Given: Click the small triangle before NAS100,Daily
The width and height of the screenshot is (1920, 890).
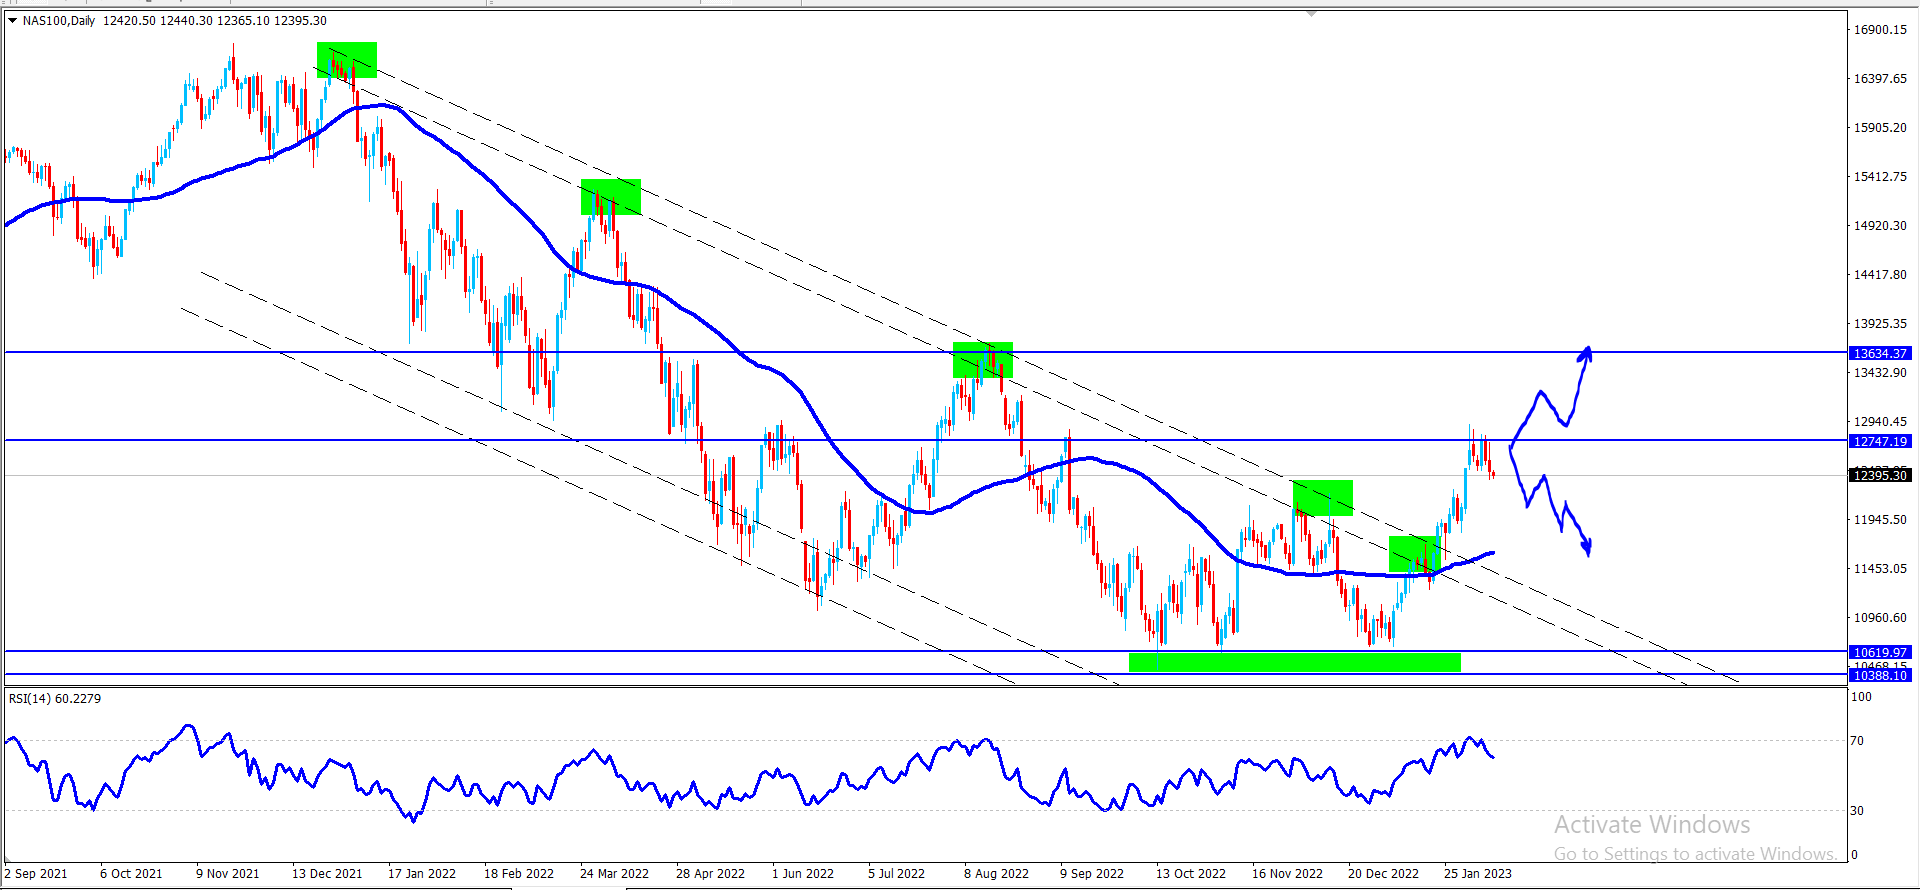Looking at the screenshot, I should coord(13,20).
